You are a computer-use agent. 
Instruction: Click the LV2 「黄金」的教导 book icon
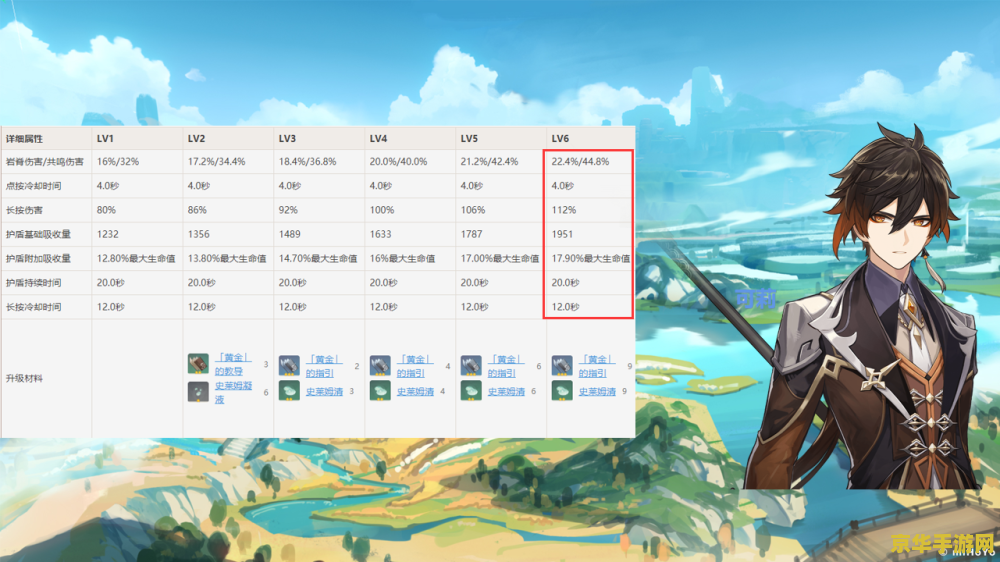[x=198, y=364]
